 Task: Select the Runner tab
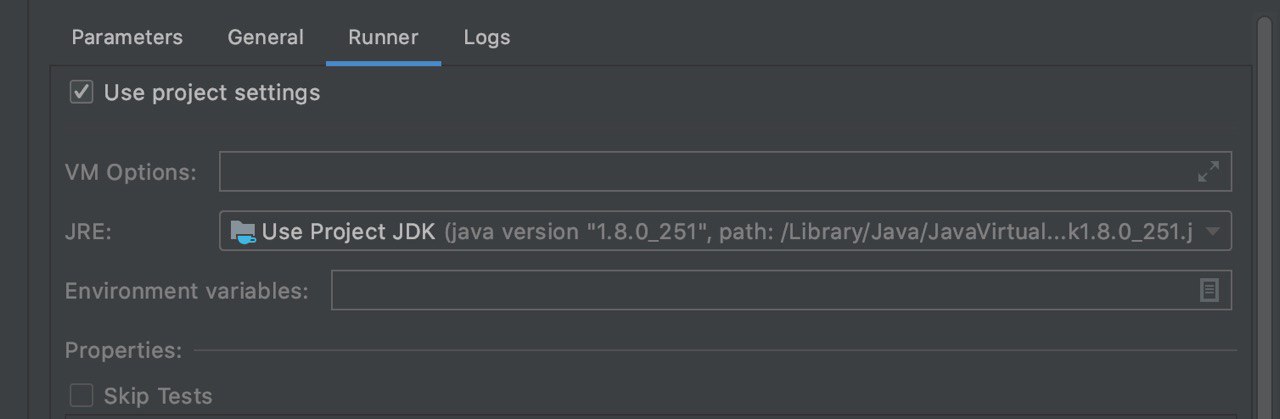click(383, 38)
